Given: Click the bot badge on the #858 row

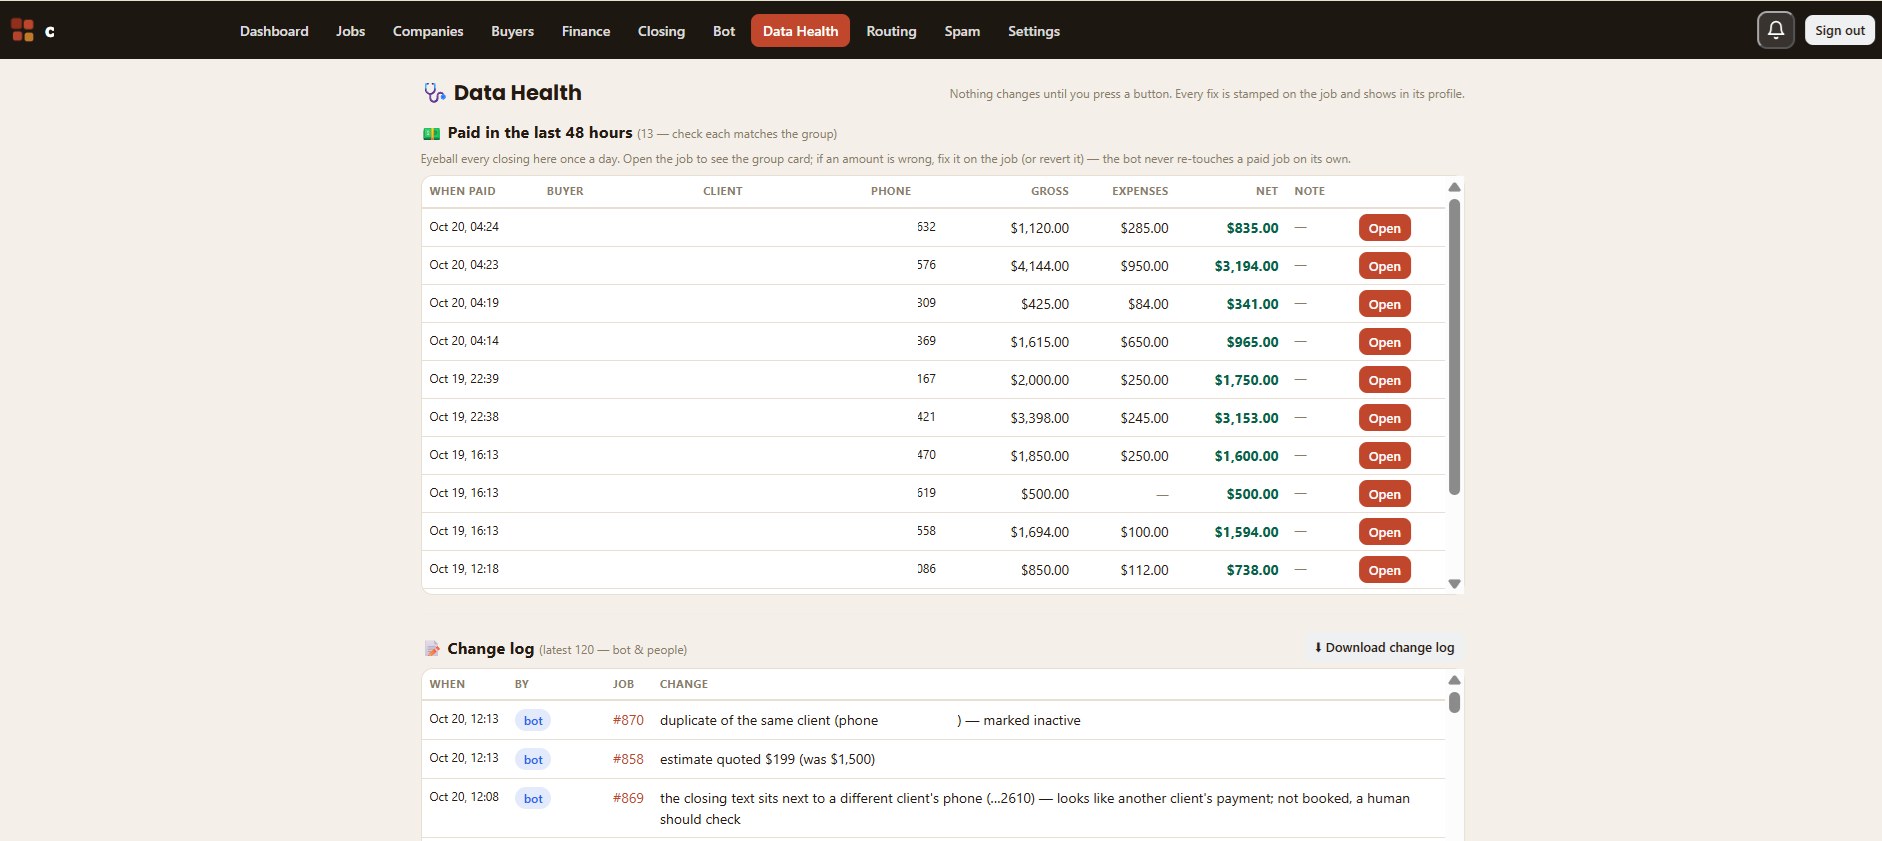Looking at the screenshot, I should coord(533,759).
